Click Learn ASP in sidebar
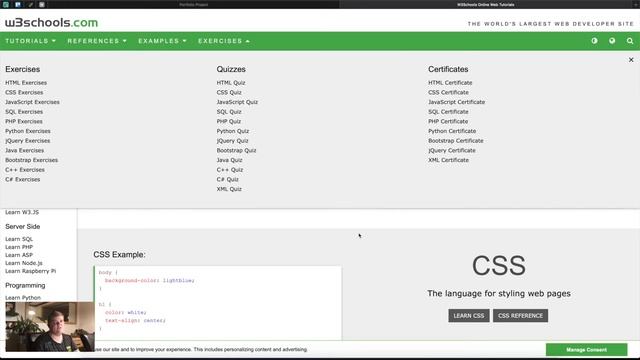 (19, 255)
